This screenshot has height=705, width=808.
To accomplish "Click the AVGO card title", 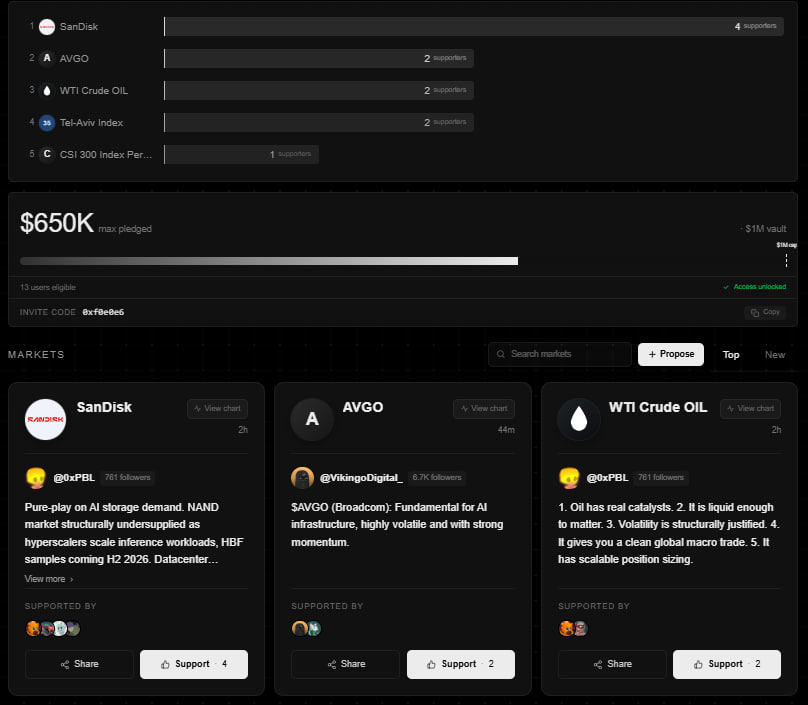I will click(363, 407).
